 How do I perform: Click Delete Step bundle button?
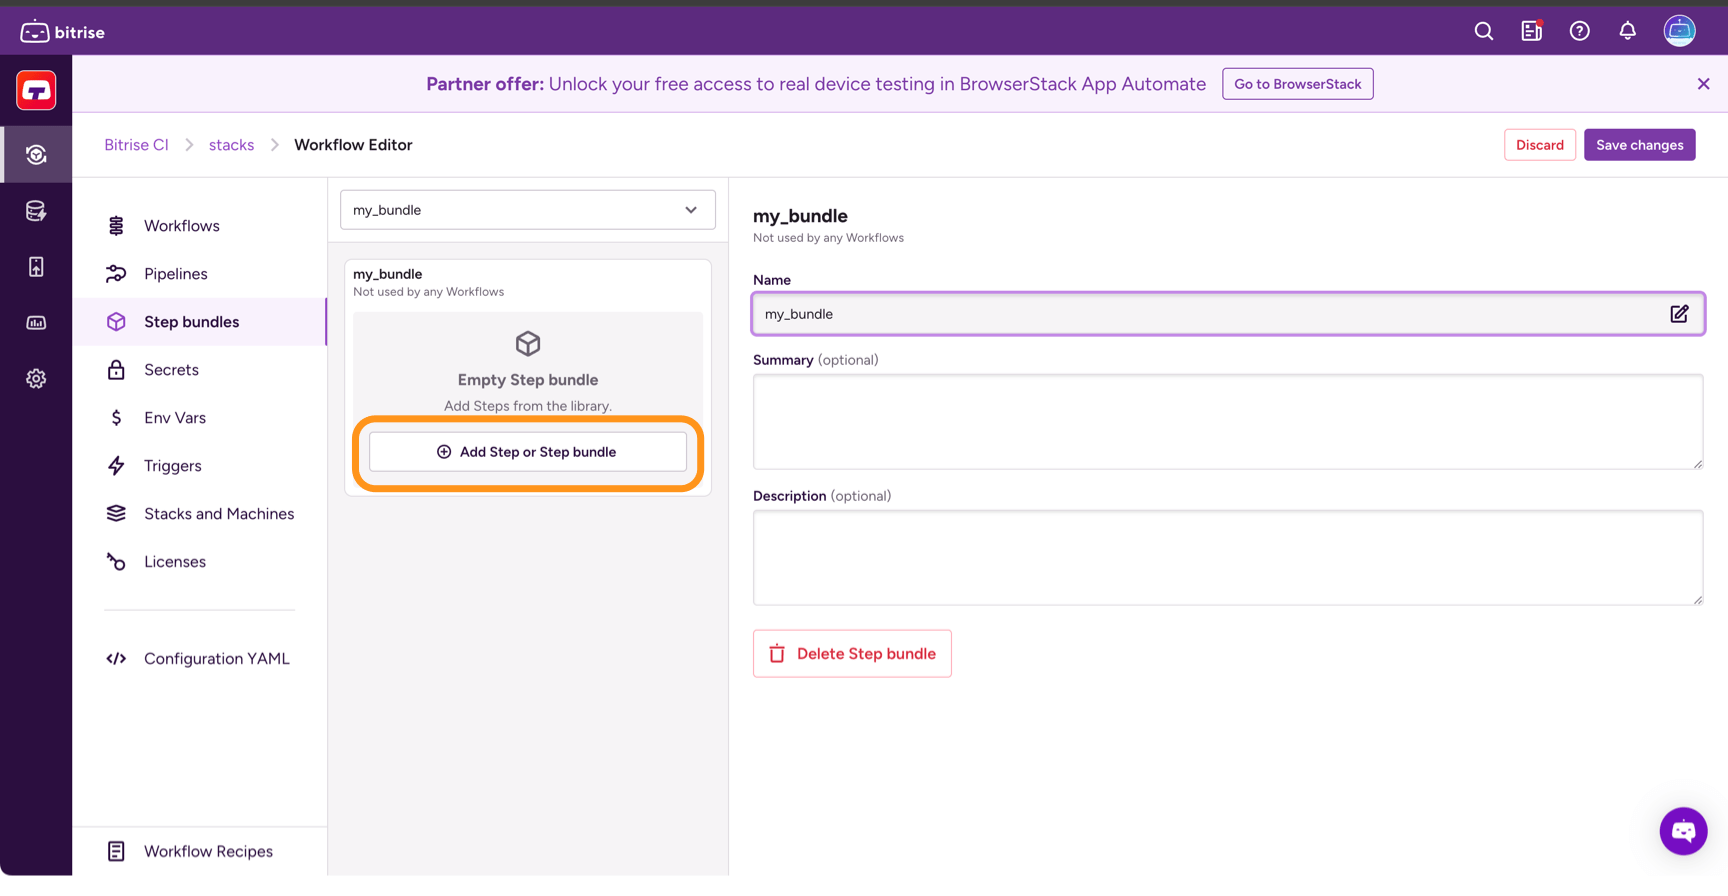[x=852, y=654]
